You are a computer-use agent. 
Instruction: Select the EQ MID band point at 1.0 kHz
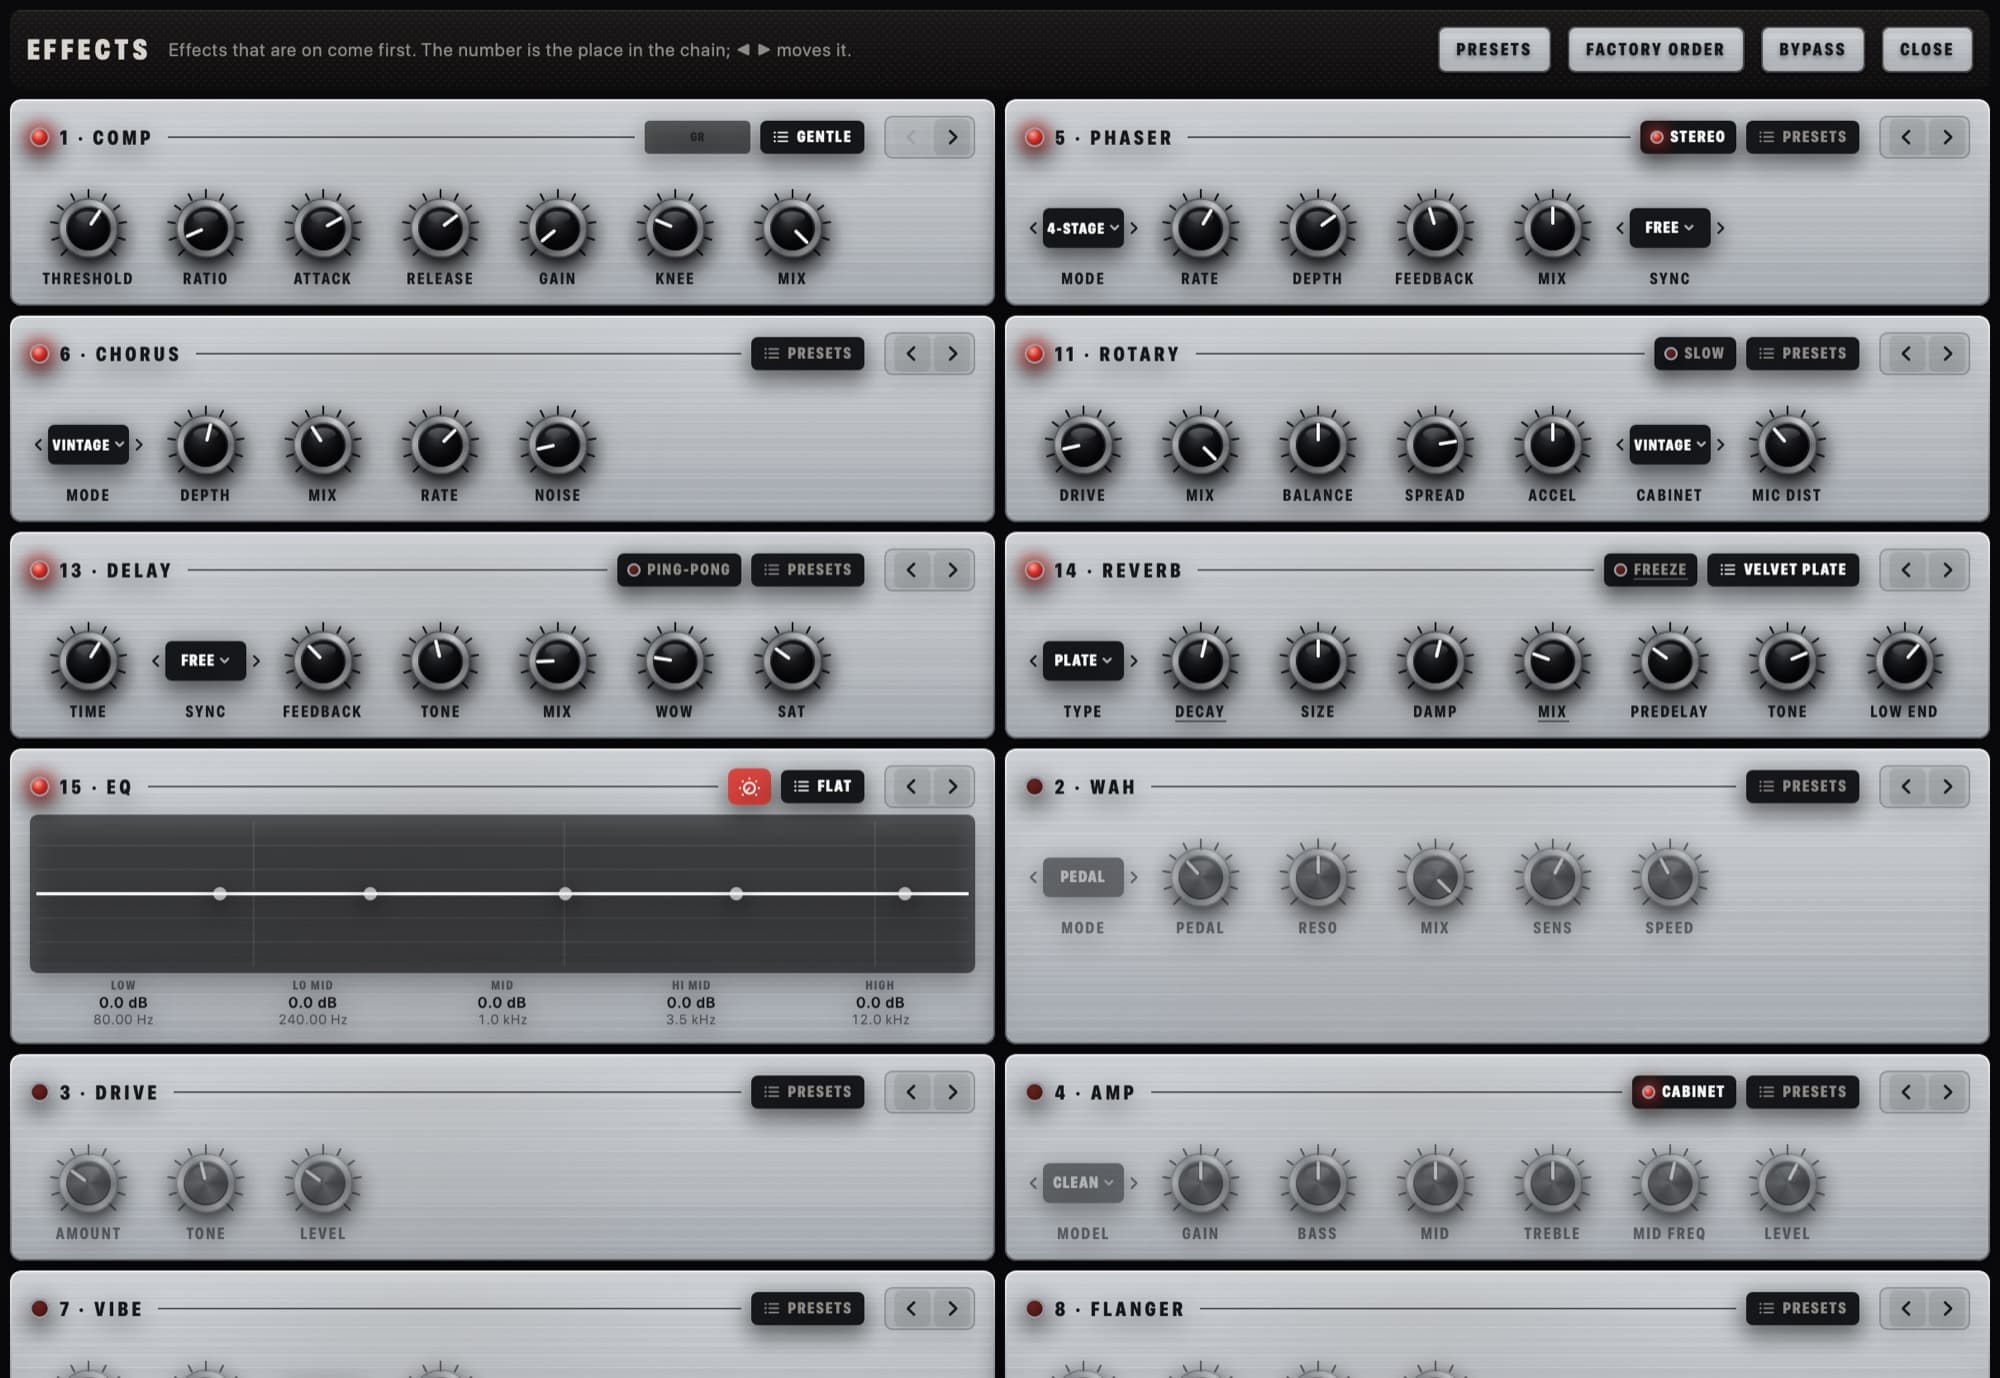click(x=565, y=894)
